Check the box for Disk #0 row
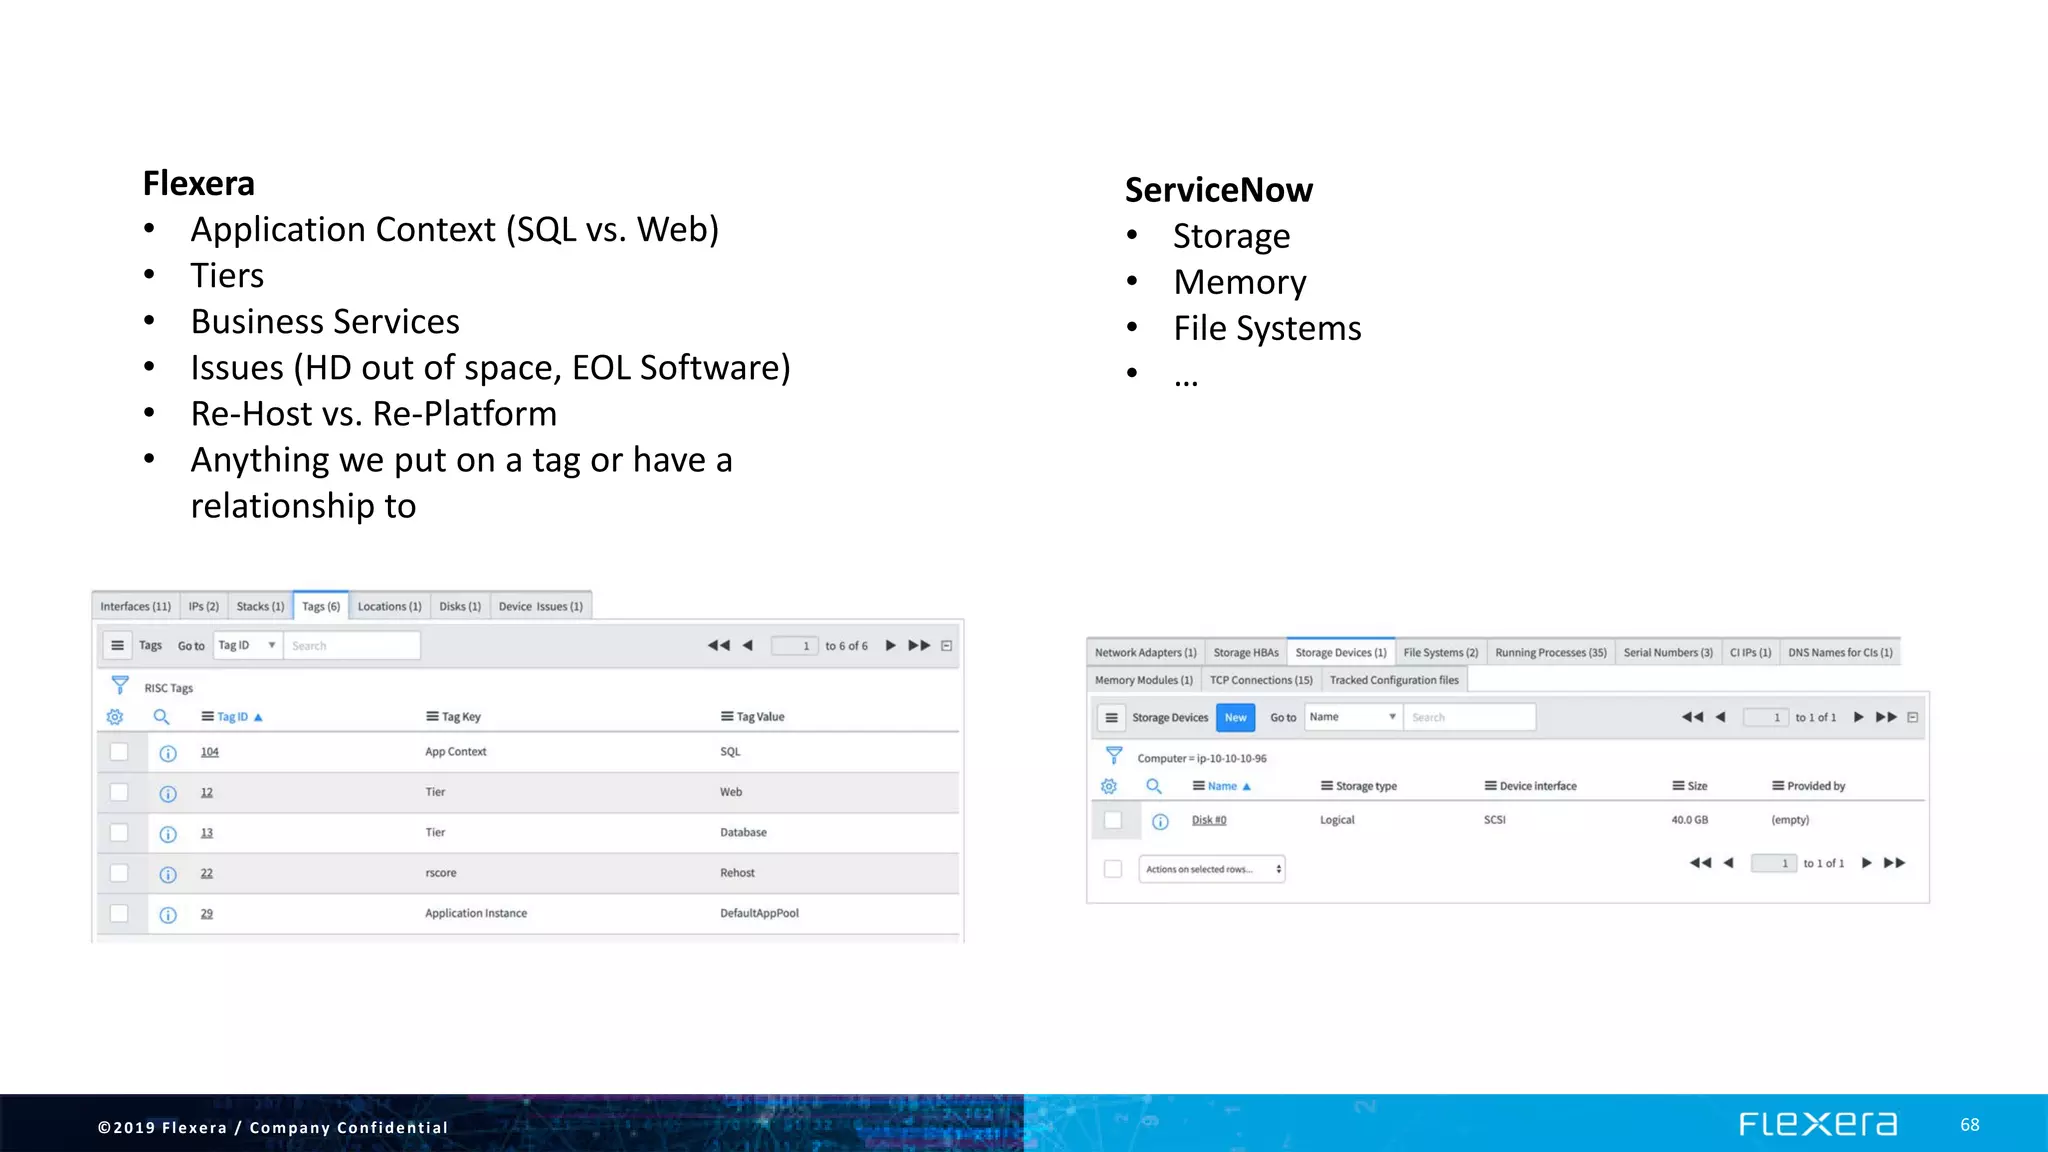Screen dimensions: 2048x1152 1113,820
